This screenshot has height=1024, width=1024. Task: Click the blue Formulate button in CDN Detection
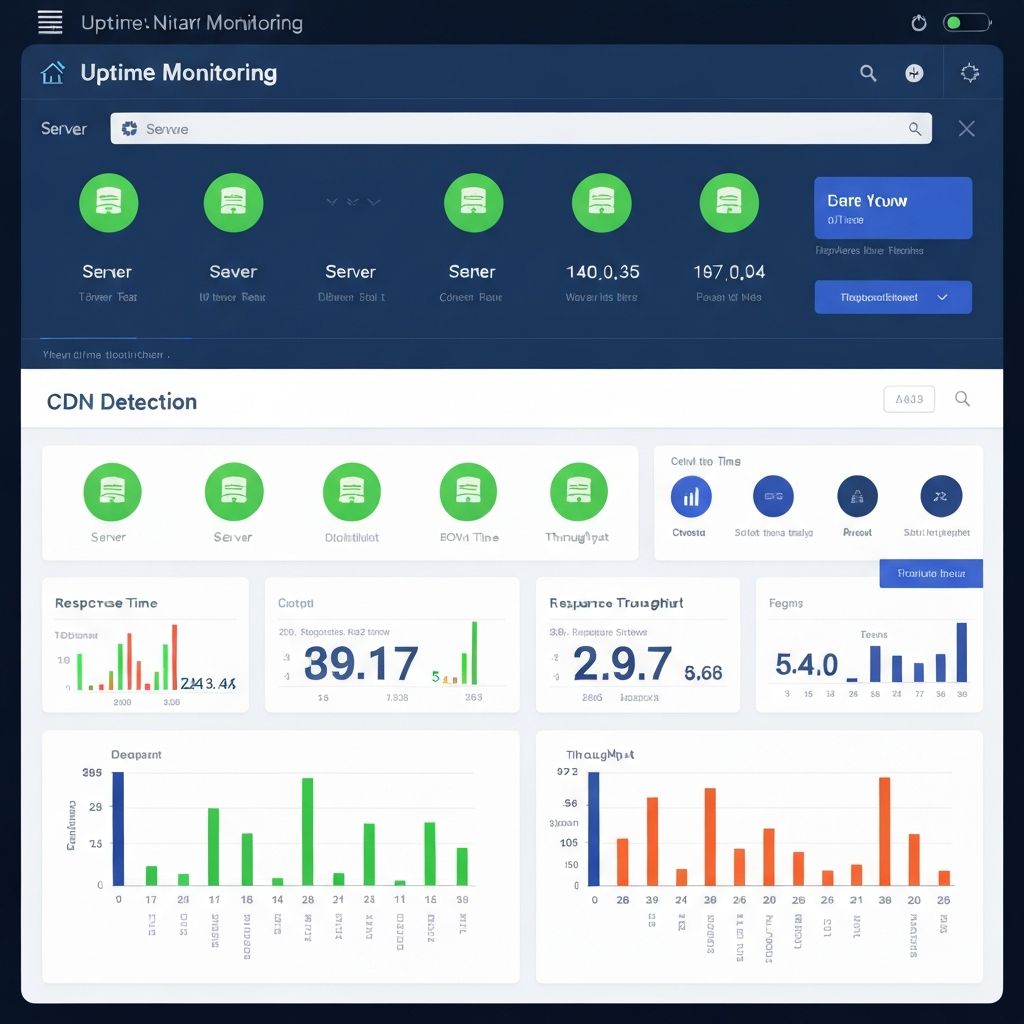pos(930,573)
